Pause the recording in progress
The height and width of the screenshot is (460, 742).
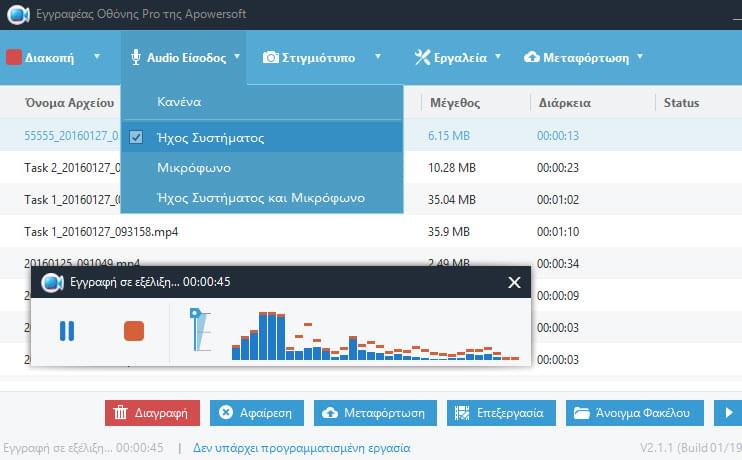pyautogui.click(x=67, y=331)
